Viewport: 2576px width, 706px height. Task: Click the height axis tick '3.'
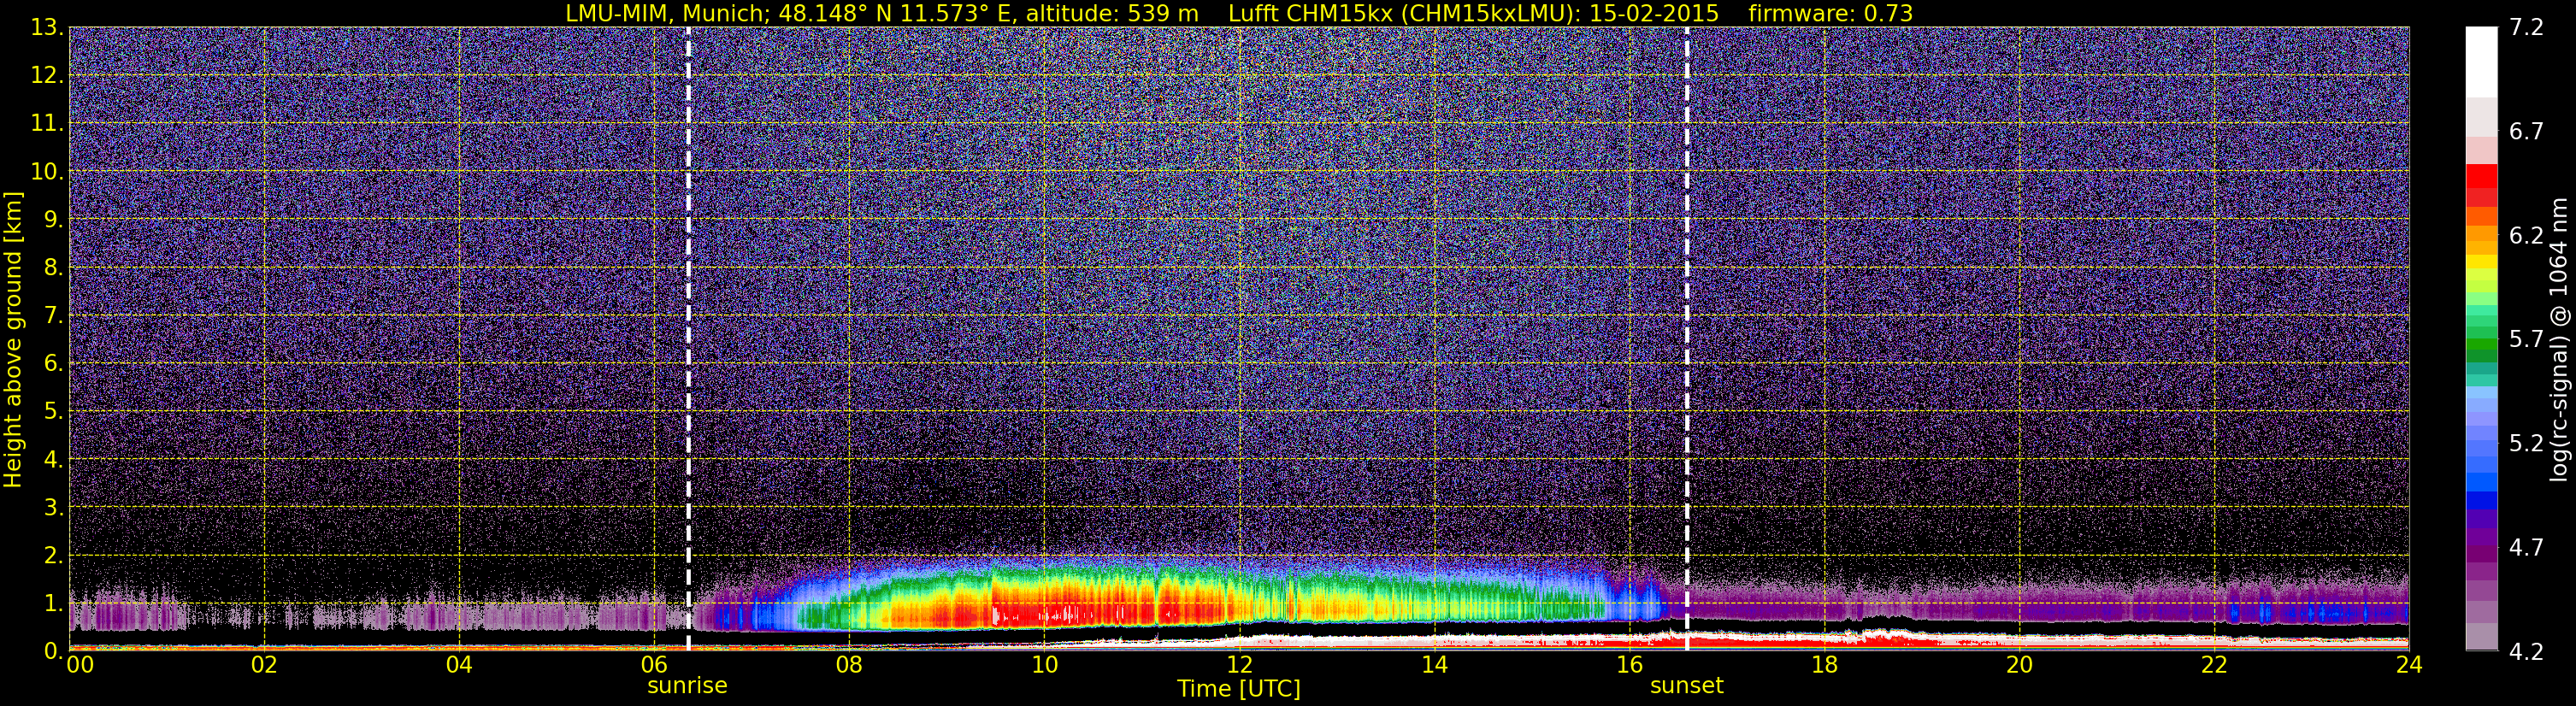pyautogui.click(x=53, y=507)
